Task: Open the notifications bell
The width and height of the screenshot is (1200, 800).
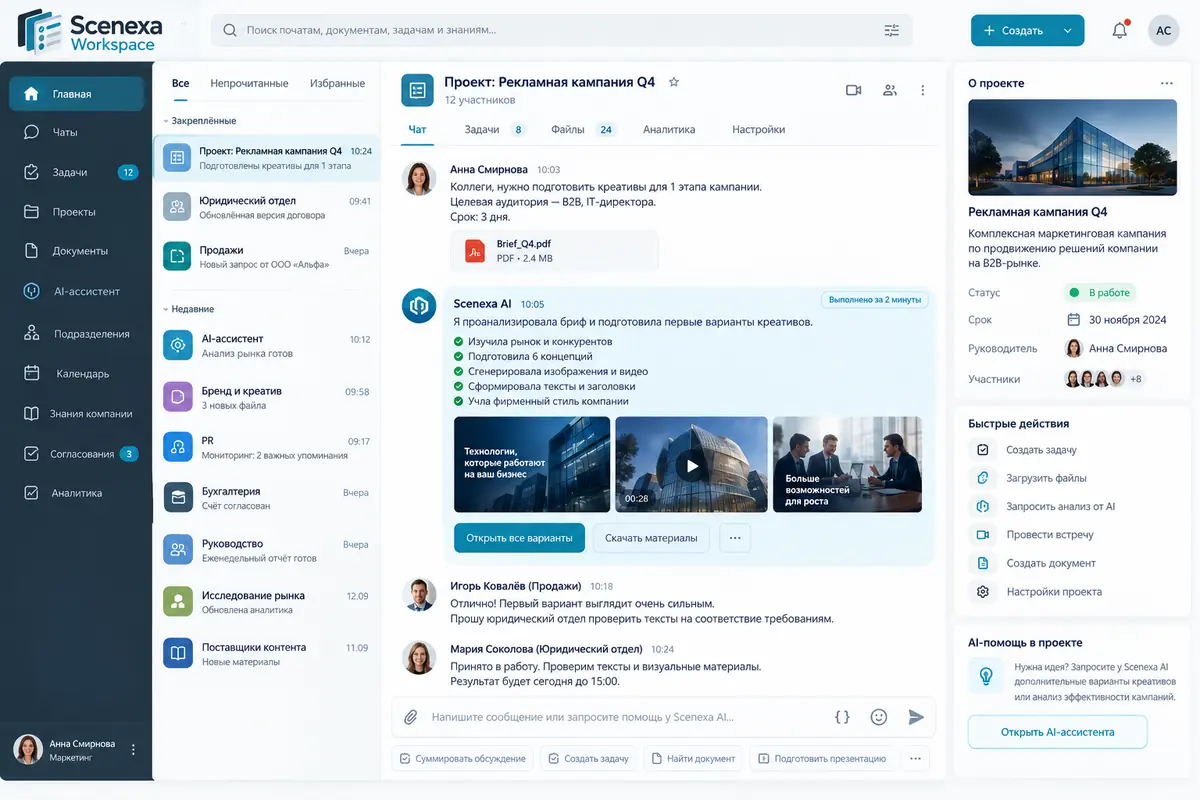Action: coord(1120,30)
